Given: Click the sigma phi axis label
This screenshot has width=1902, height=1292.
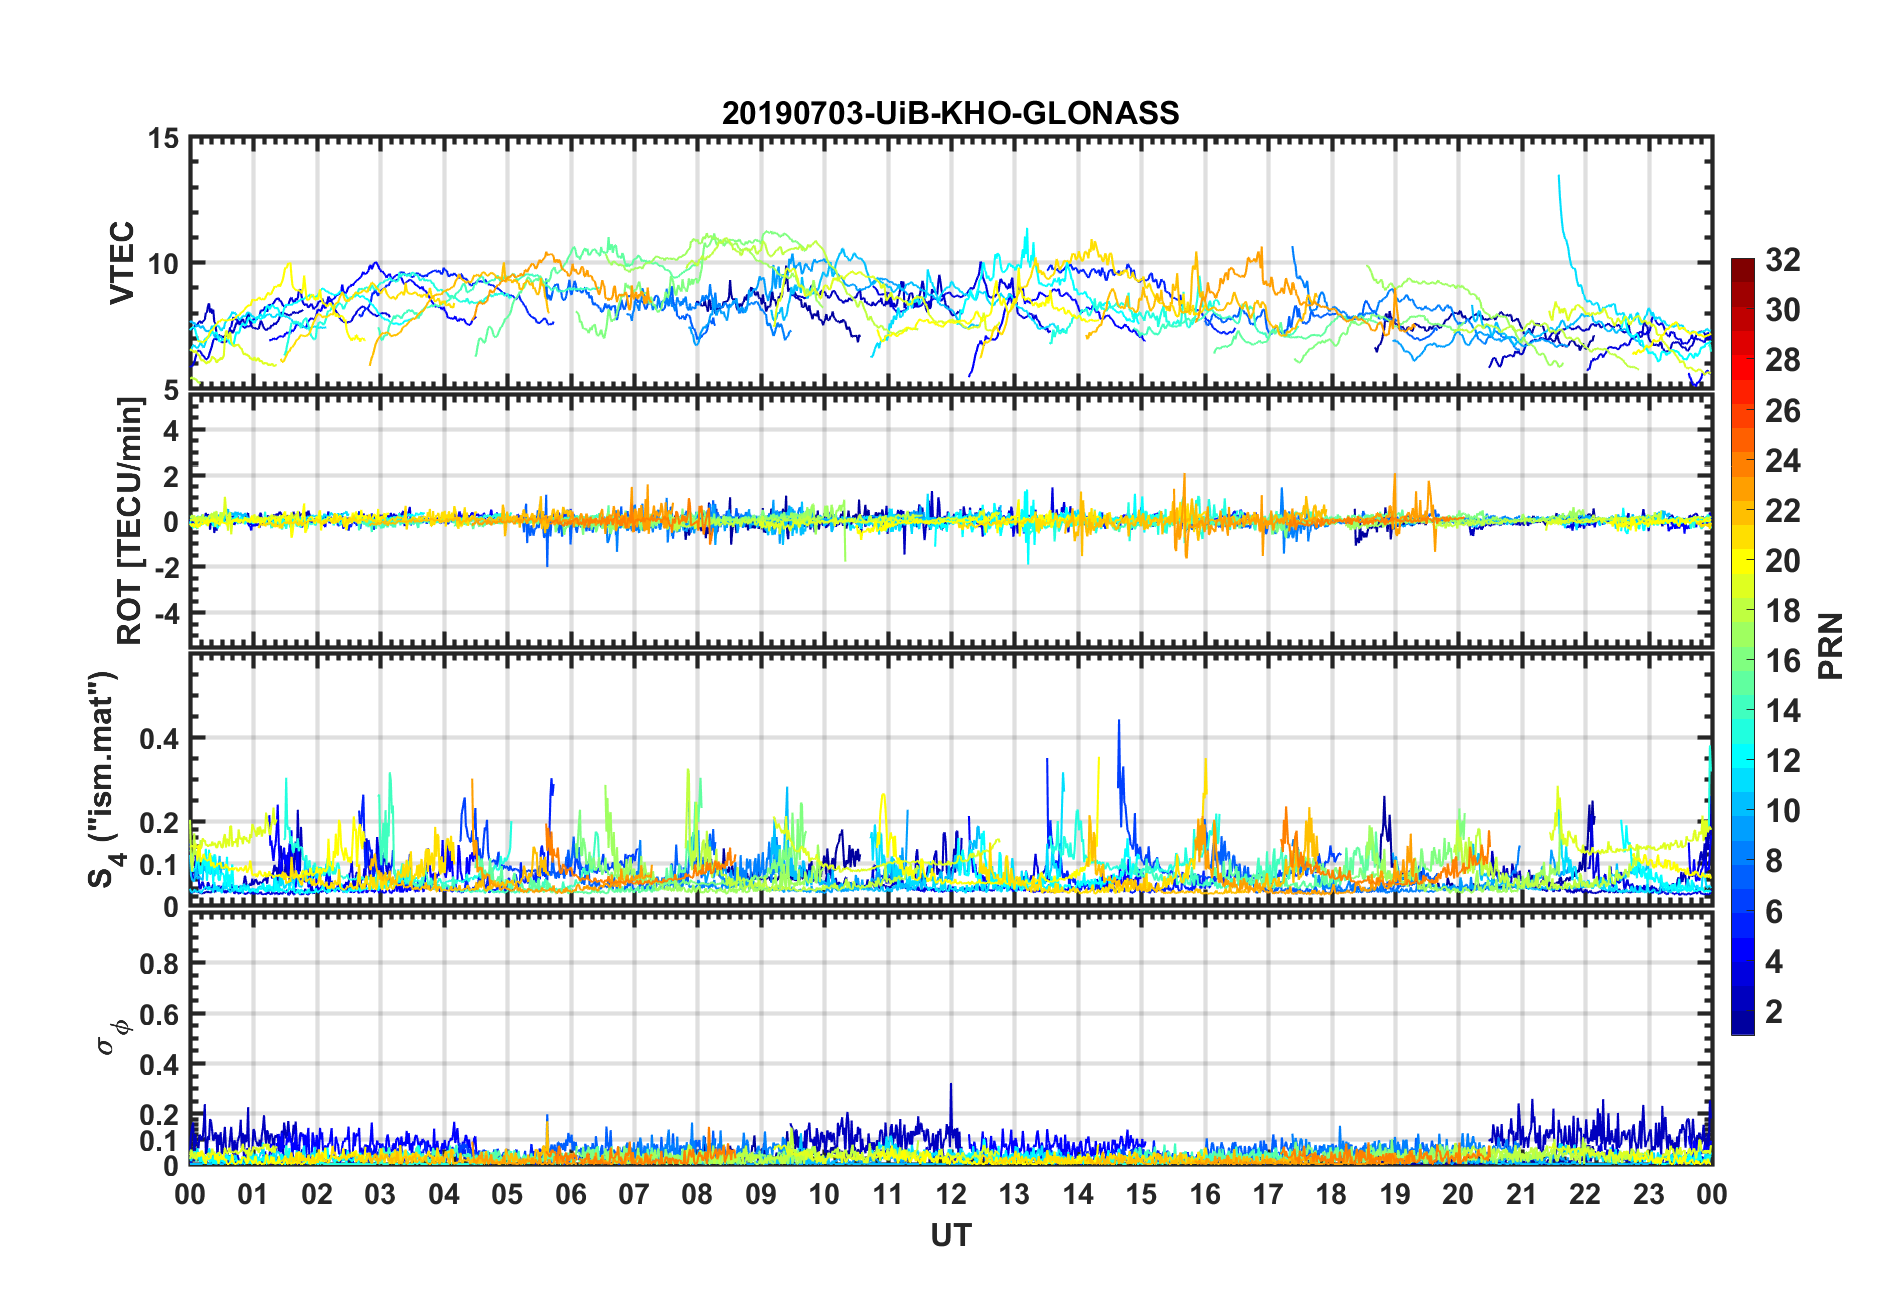Looking at the screenshot, I should [112, 1037].
